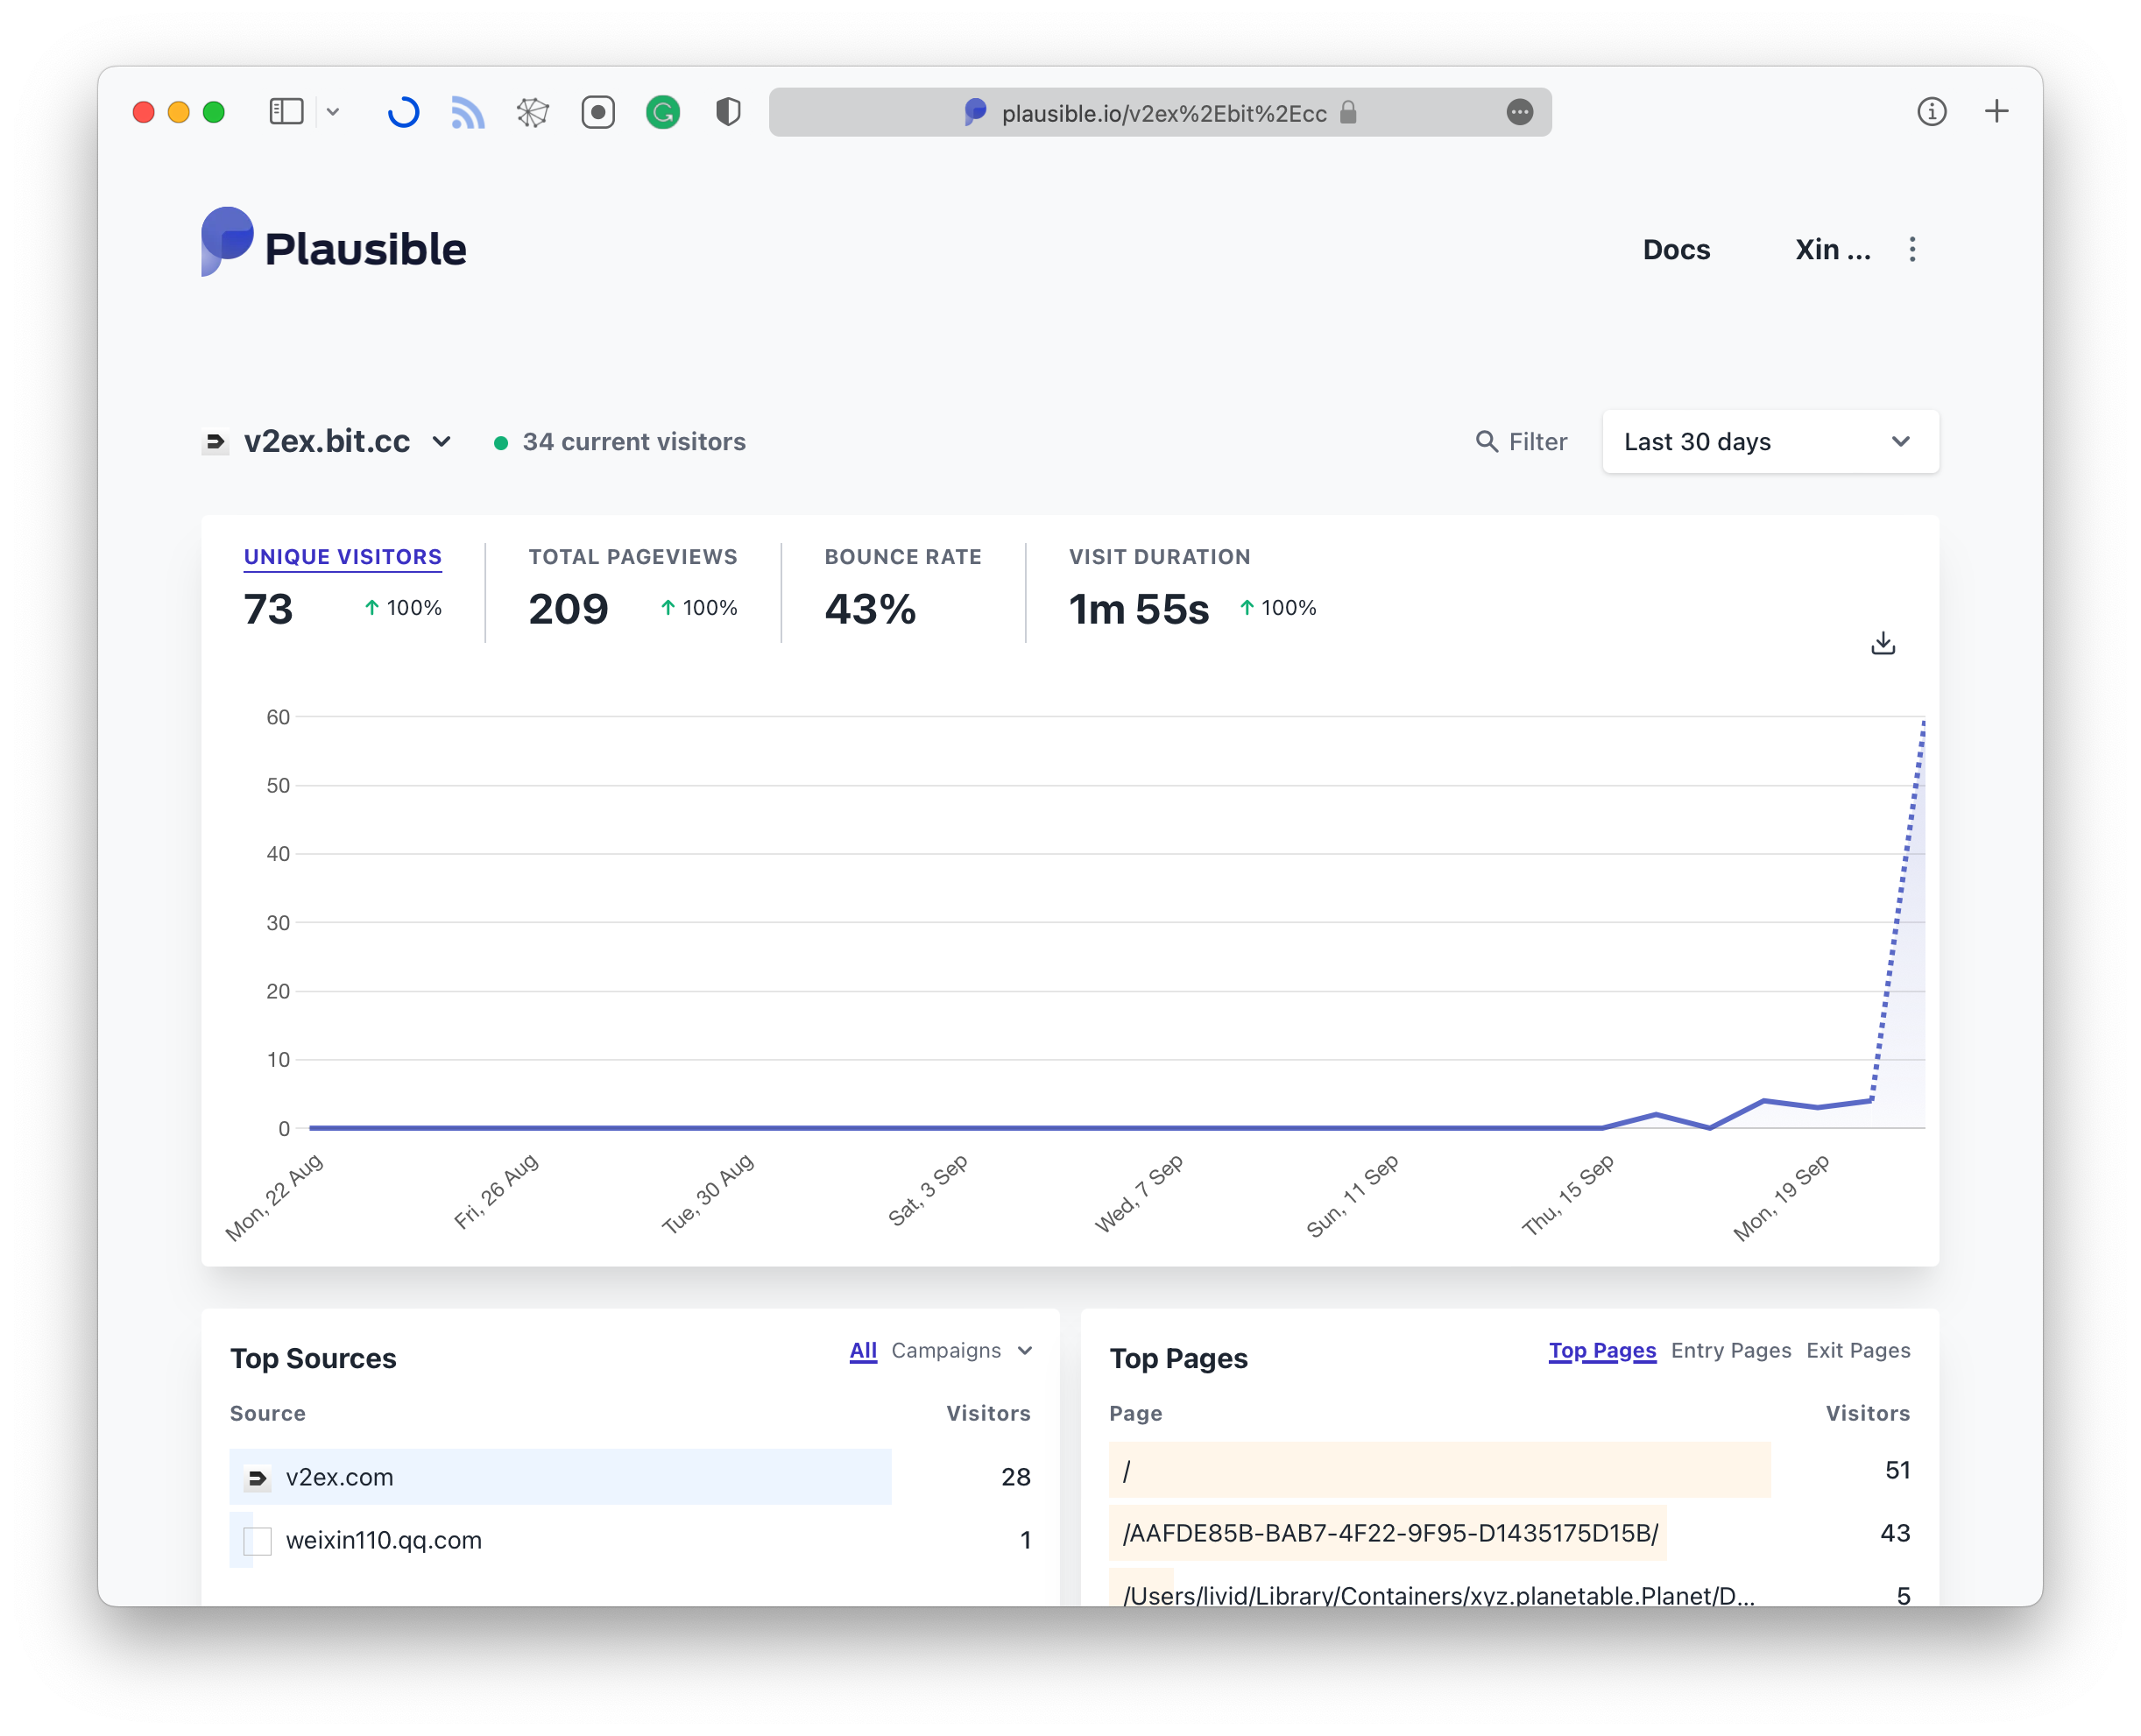Open the Filter button
2141x1736 pixels.
coord(1521,442)
